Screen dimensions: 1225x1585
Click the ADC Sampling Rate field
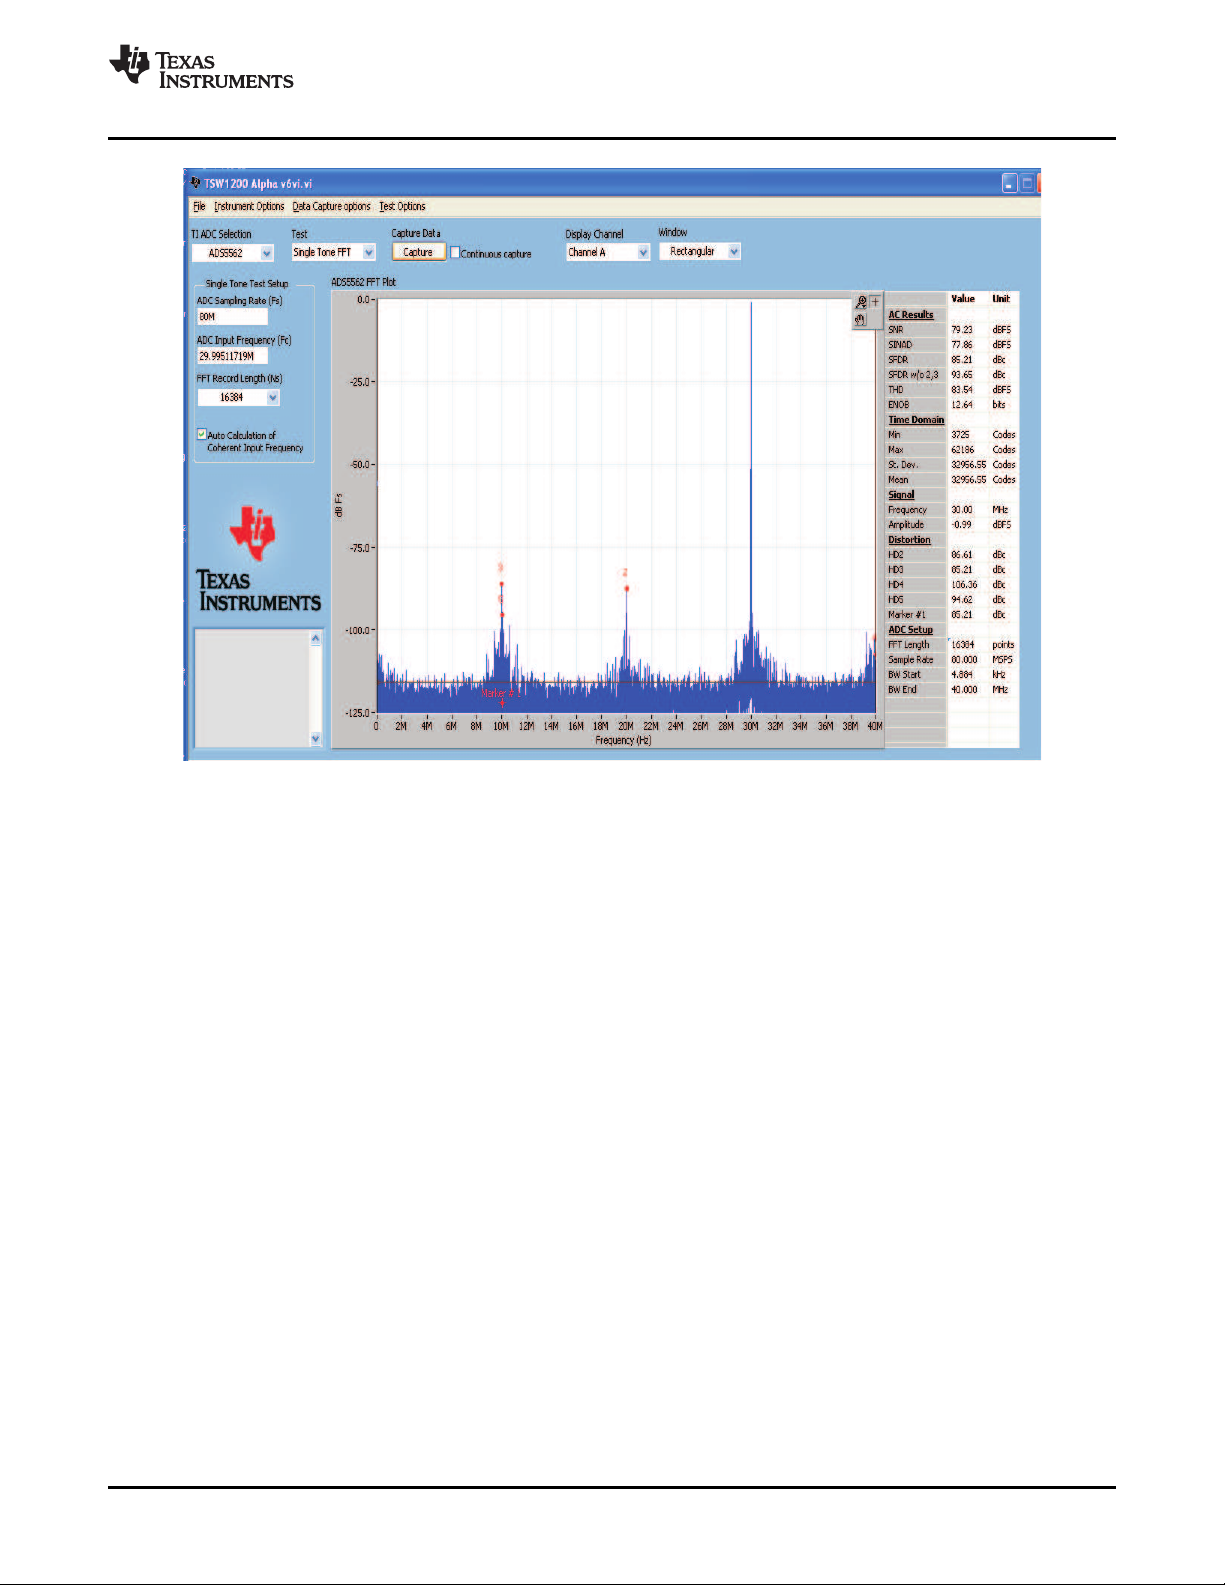point(232,317)
